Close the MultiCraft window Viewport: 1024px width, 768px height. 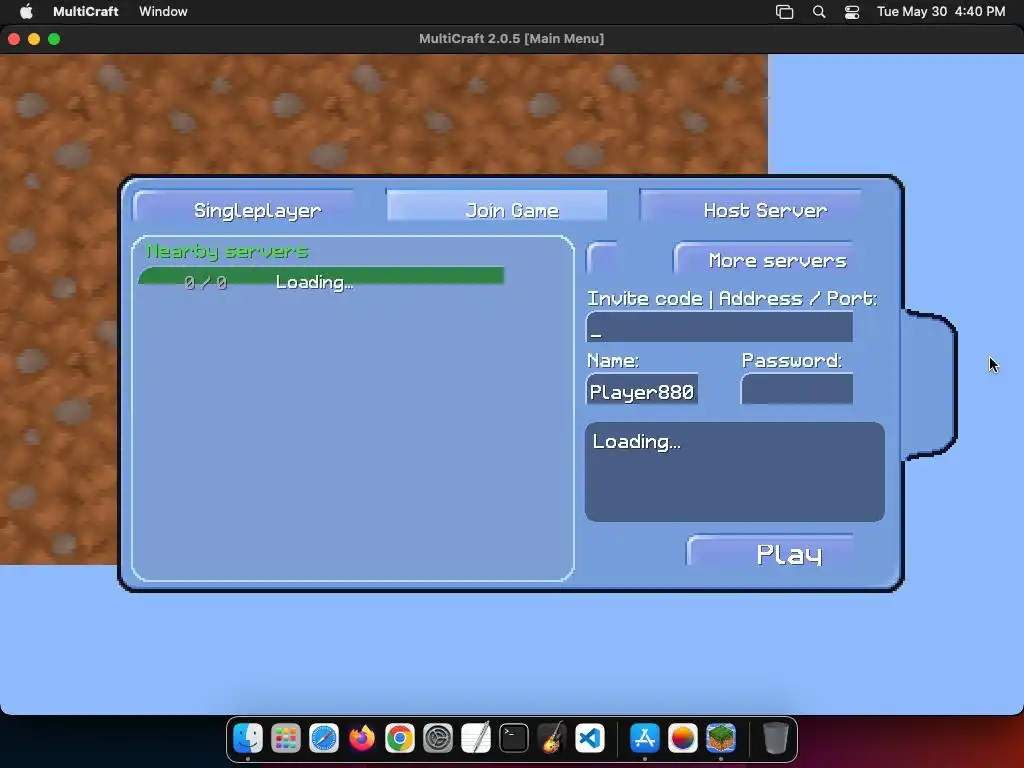(14, 39)
